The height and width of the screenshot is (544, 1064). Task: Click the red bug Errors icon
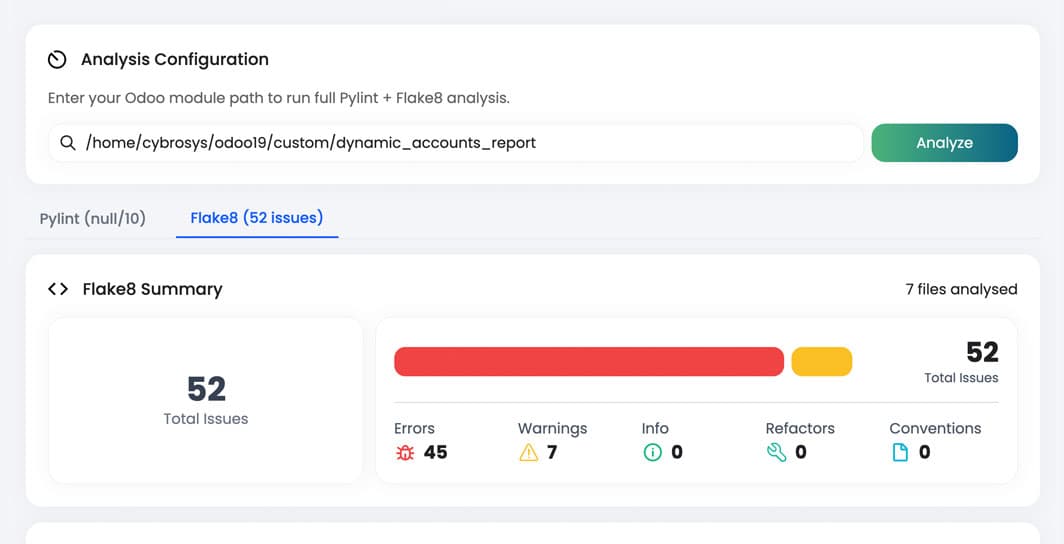(x=405, y=453)
